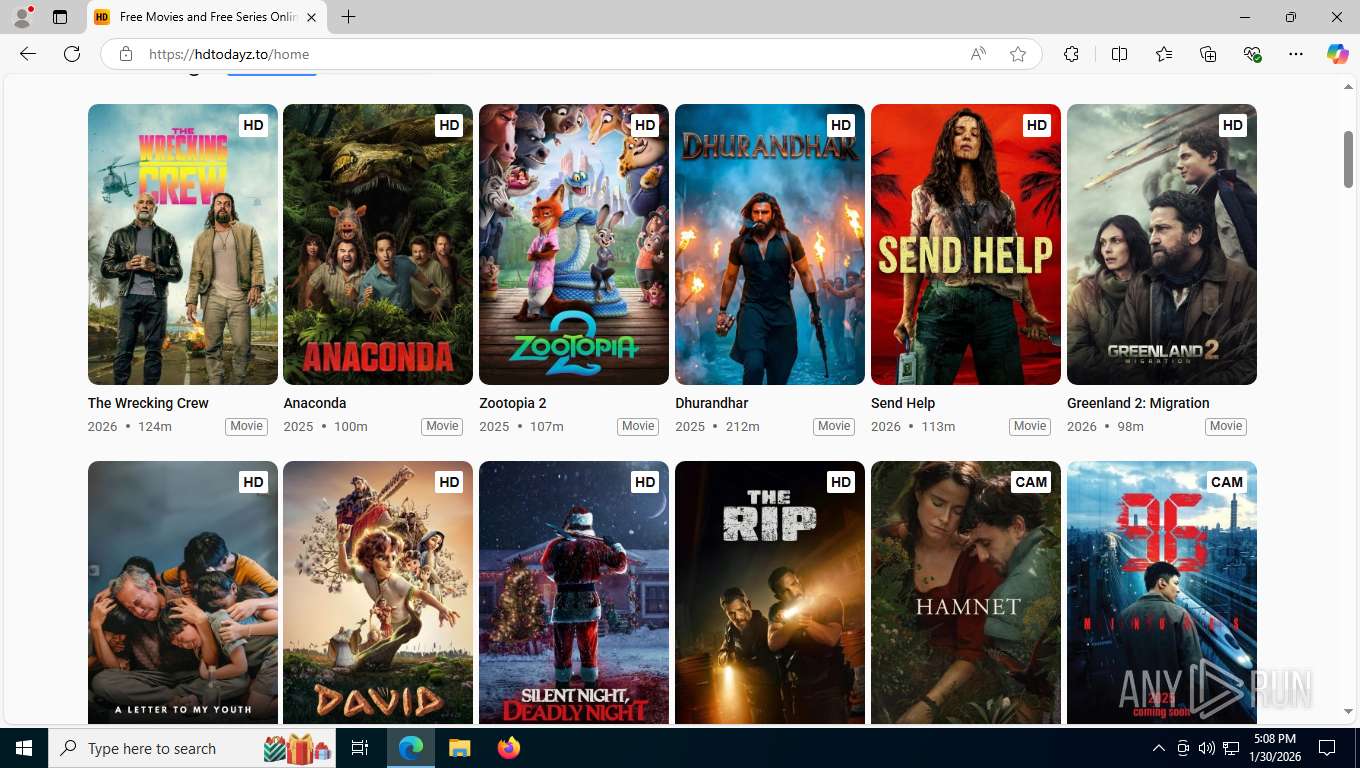The height and width of the screenshot is (768, 1360).
Task: Click the taskbar search box
Action: (x=192, y=748)
